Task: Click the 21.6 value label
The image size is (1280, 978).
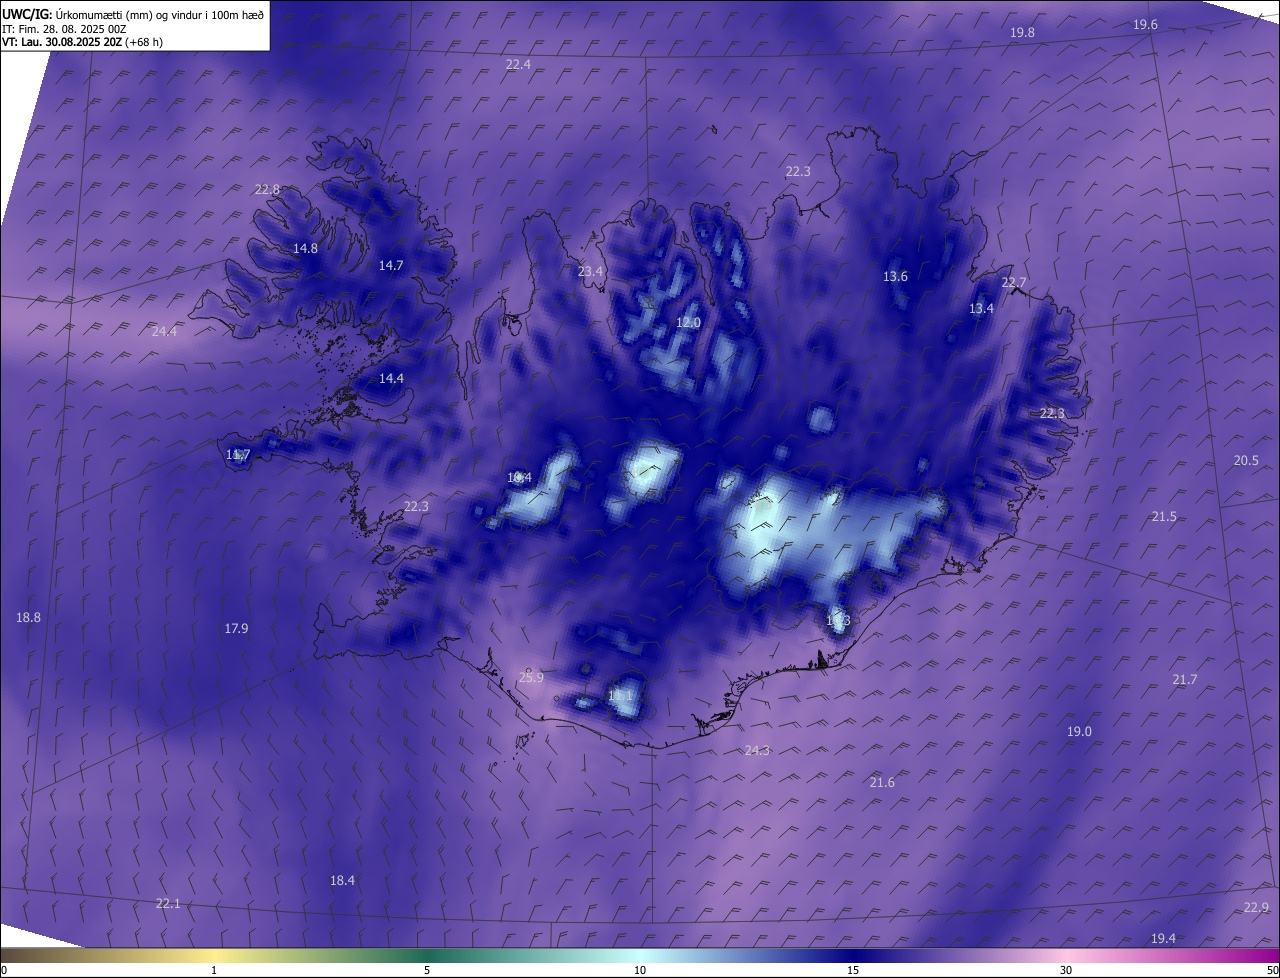Action: pyautogui.click(x=882, y=782)
